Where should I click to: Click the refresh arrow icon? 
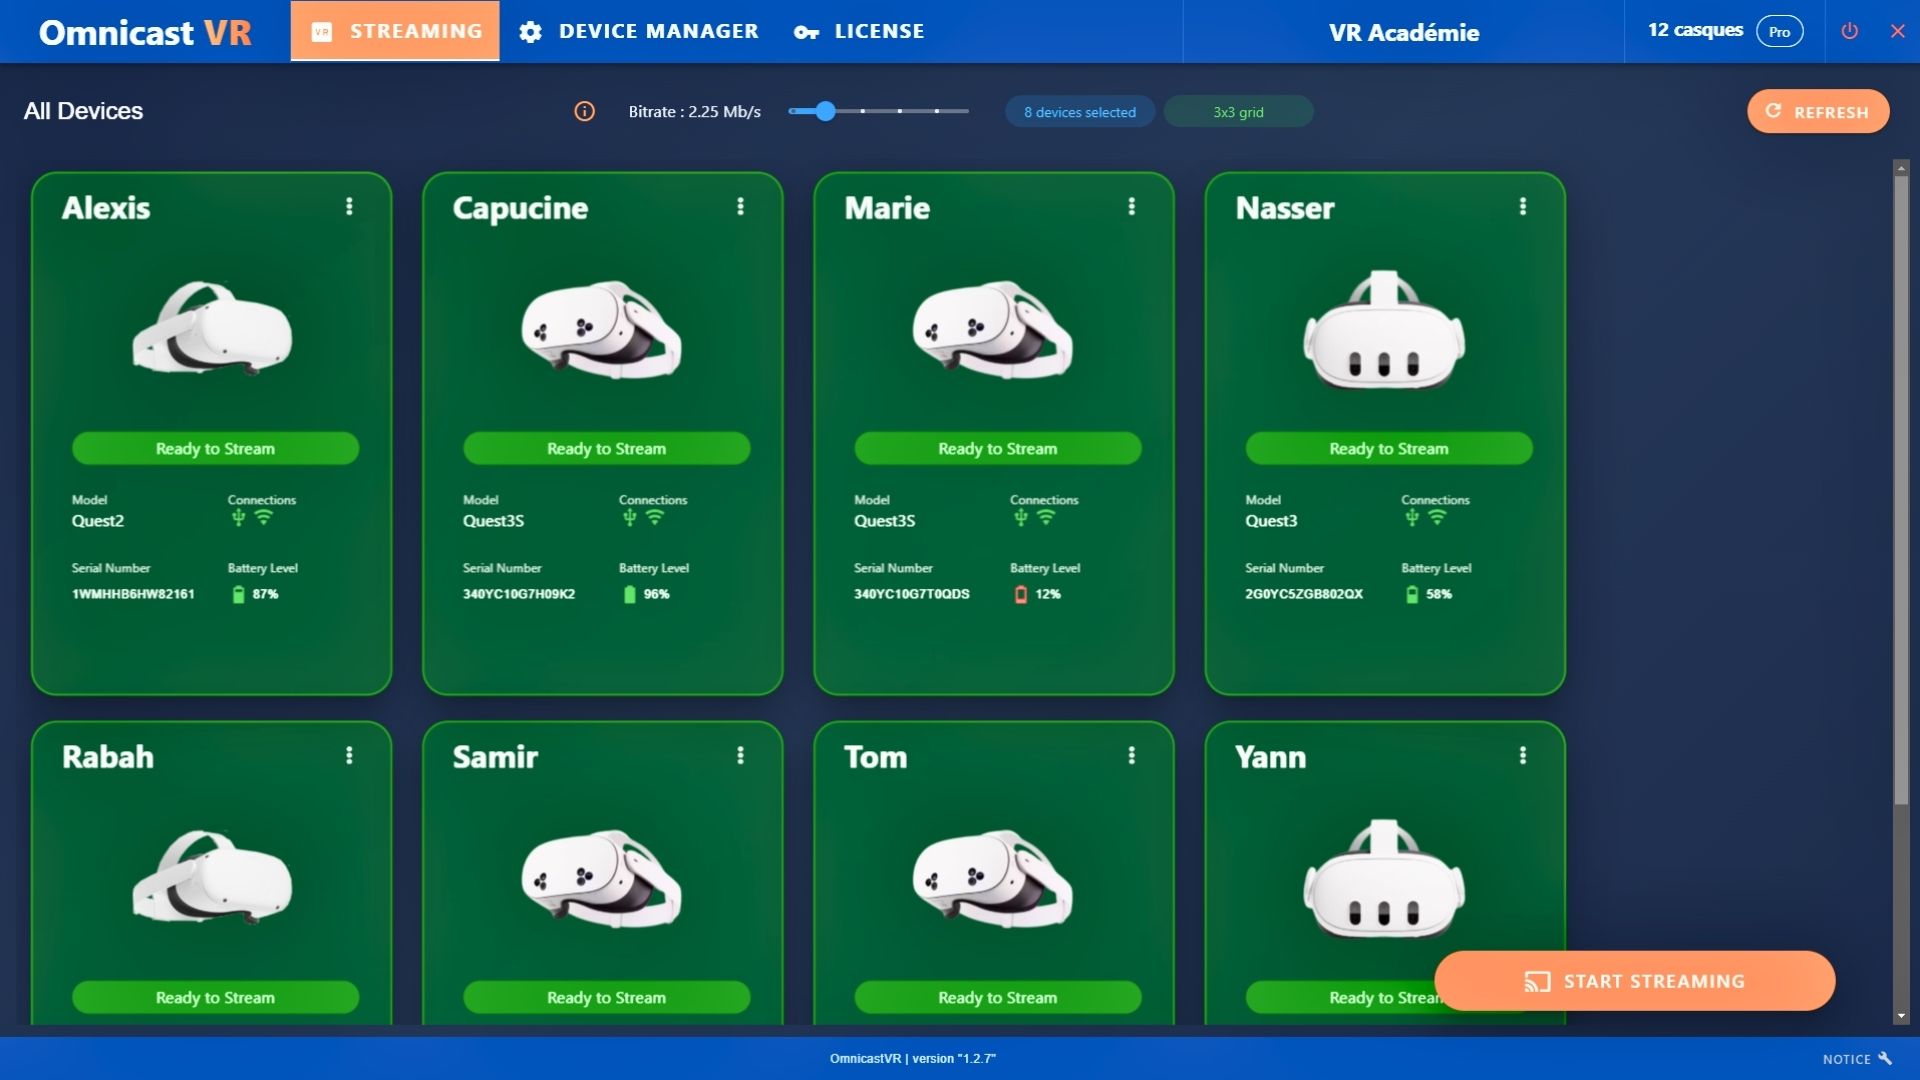click(1773, 111)
